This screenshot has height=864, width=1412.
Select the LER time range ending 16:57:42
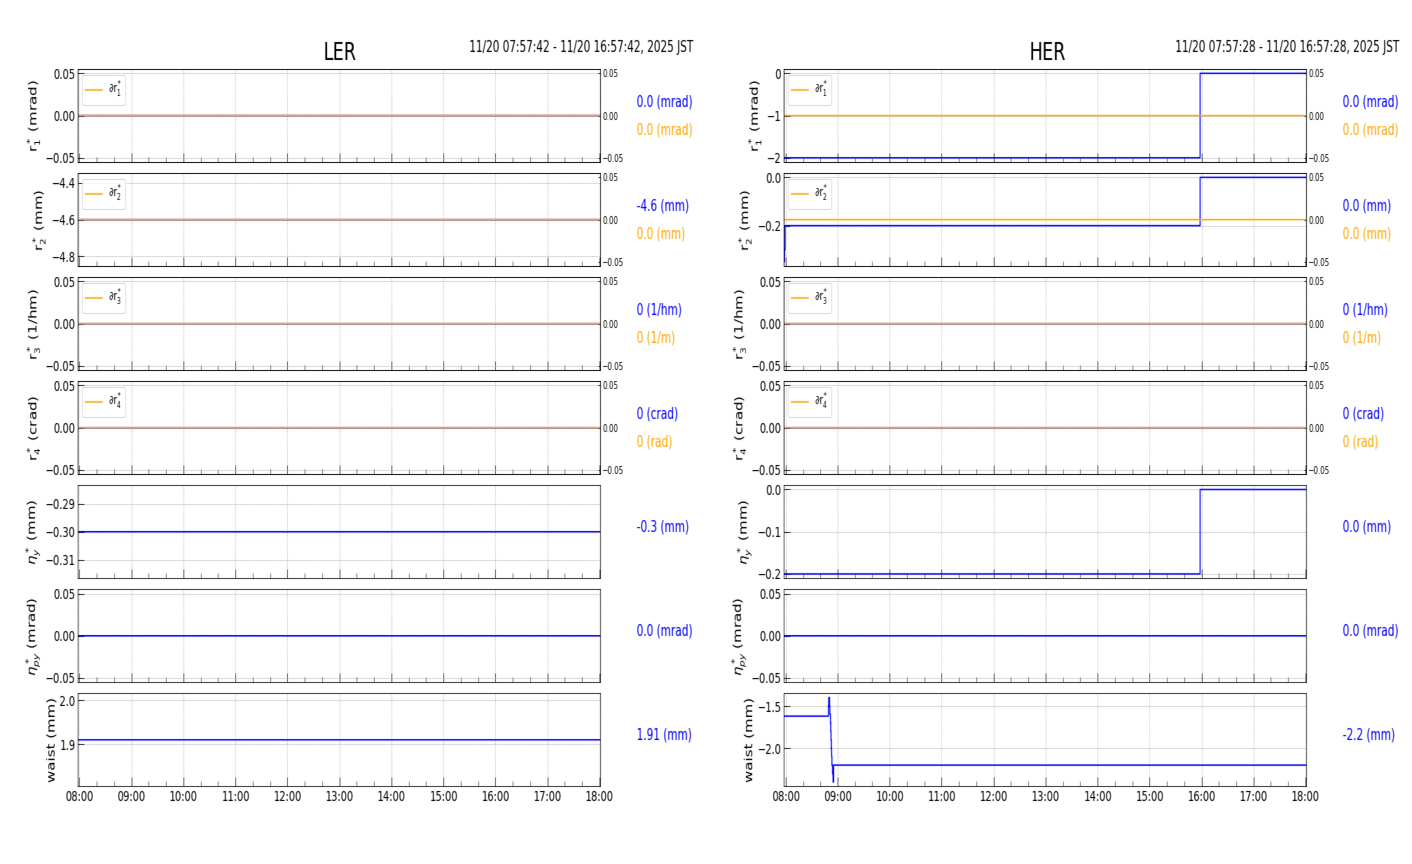[x=581, y=47]
